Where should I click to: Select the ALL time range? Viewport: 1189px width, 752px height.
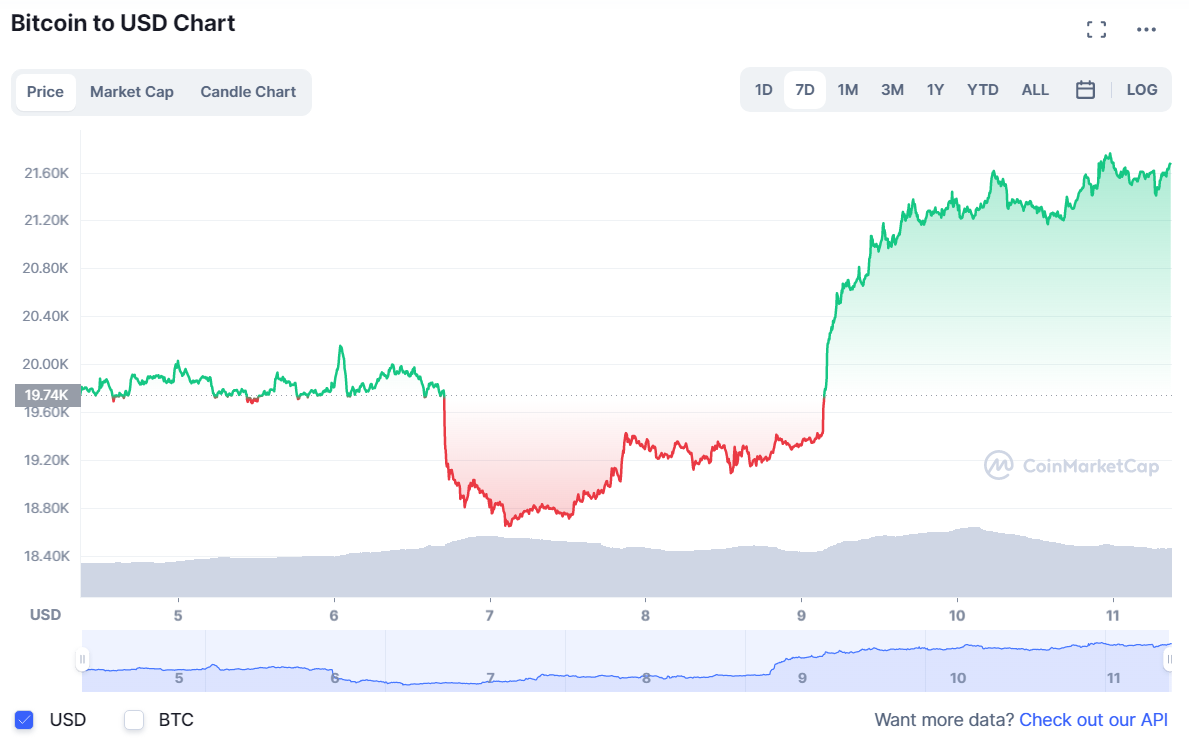(1035, 89)
